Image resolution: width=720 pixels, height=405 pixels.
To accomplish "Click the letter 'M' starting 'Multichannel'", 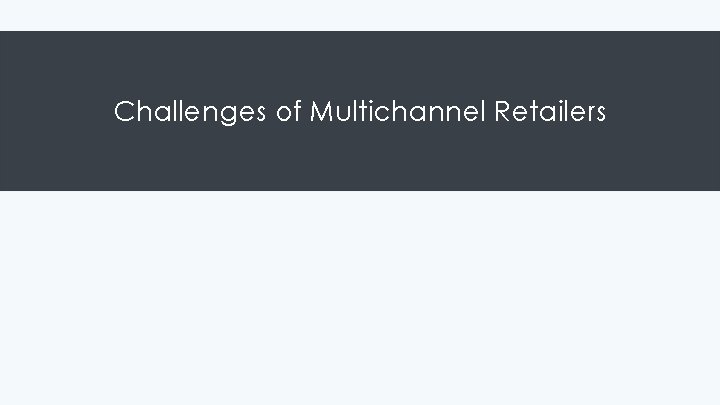I will click(x=321, y=111).
